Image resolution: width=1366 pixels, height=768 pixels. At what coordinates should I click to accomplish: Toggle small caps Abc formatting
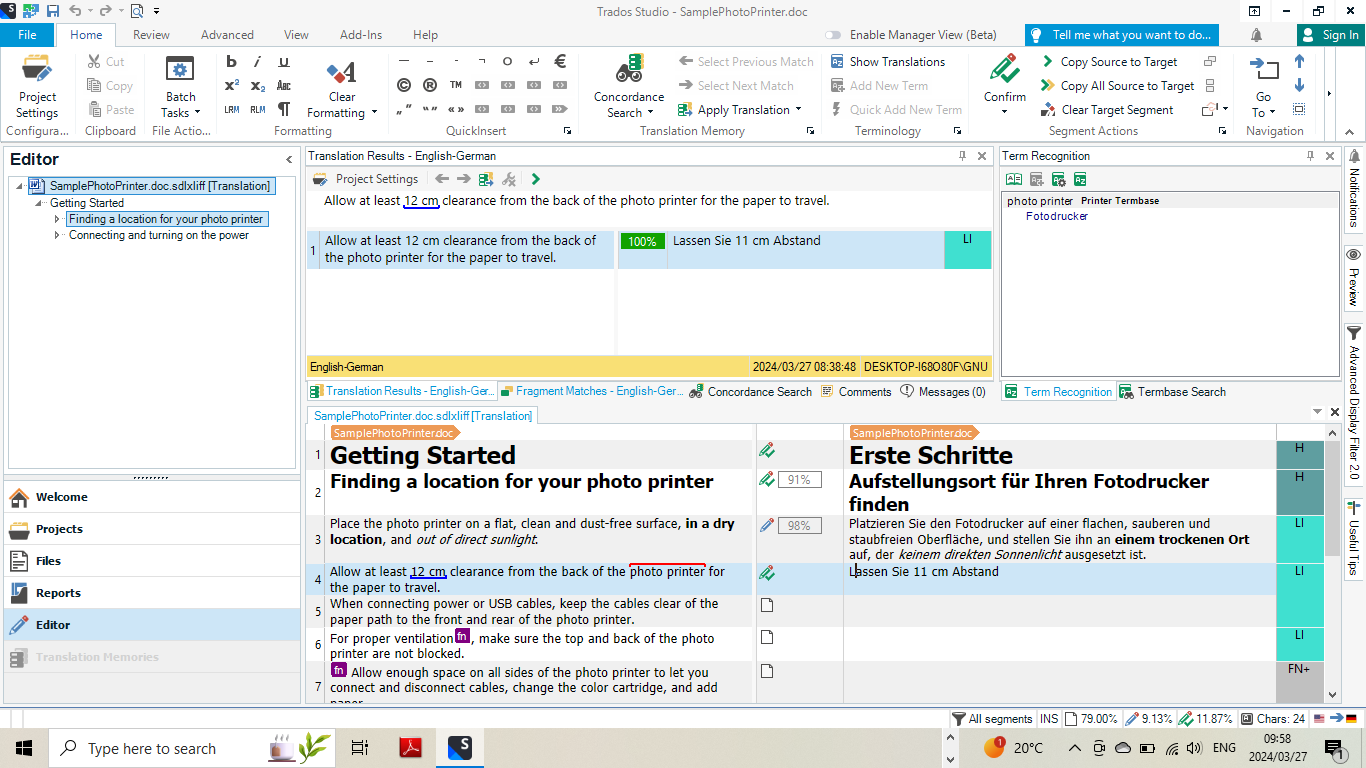coord(284,86)
